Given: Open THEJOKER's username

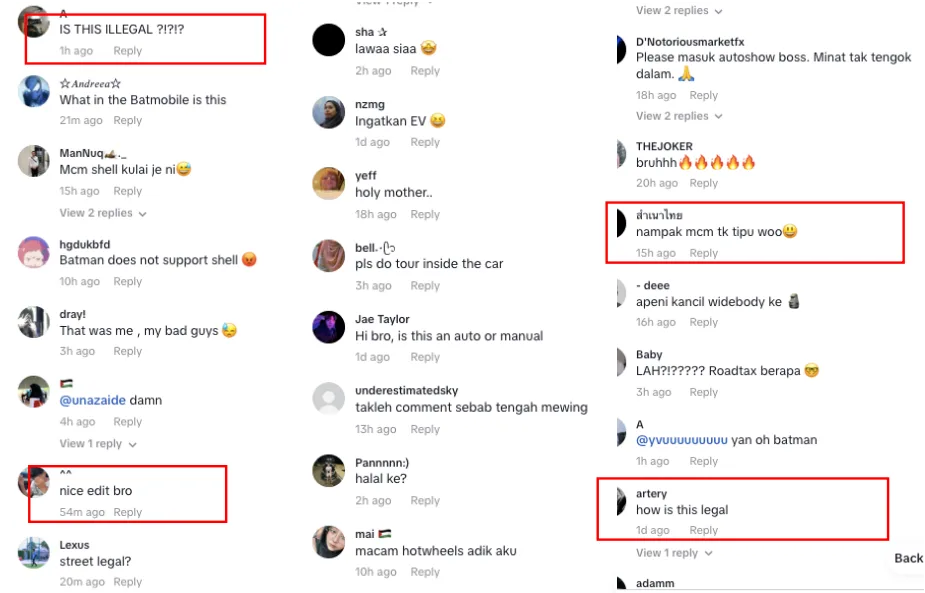Looking at the screenshot, I should pos(664,146).
